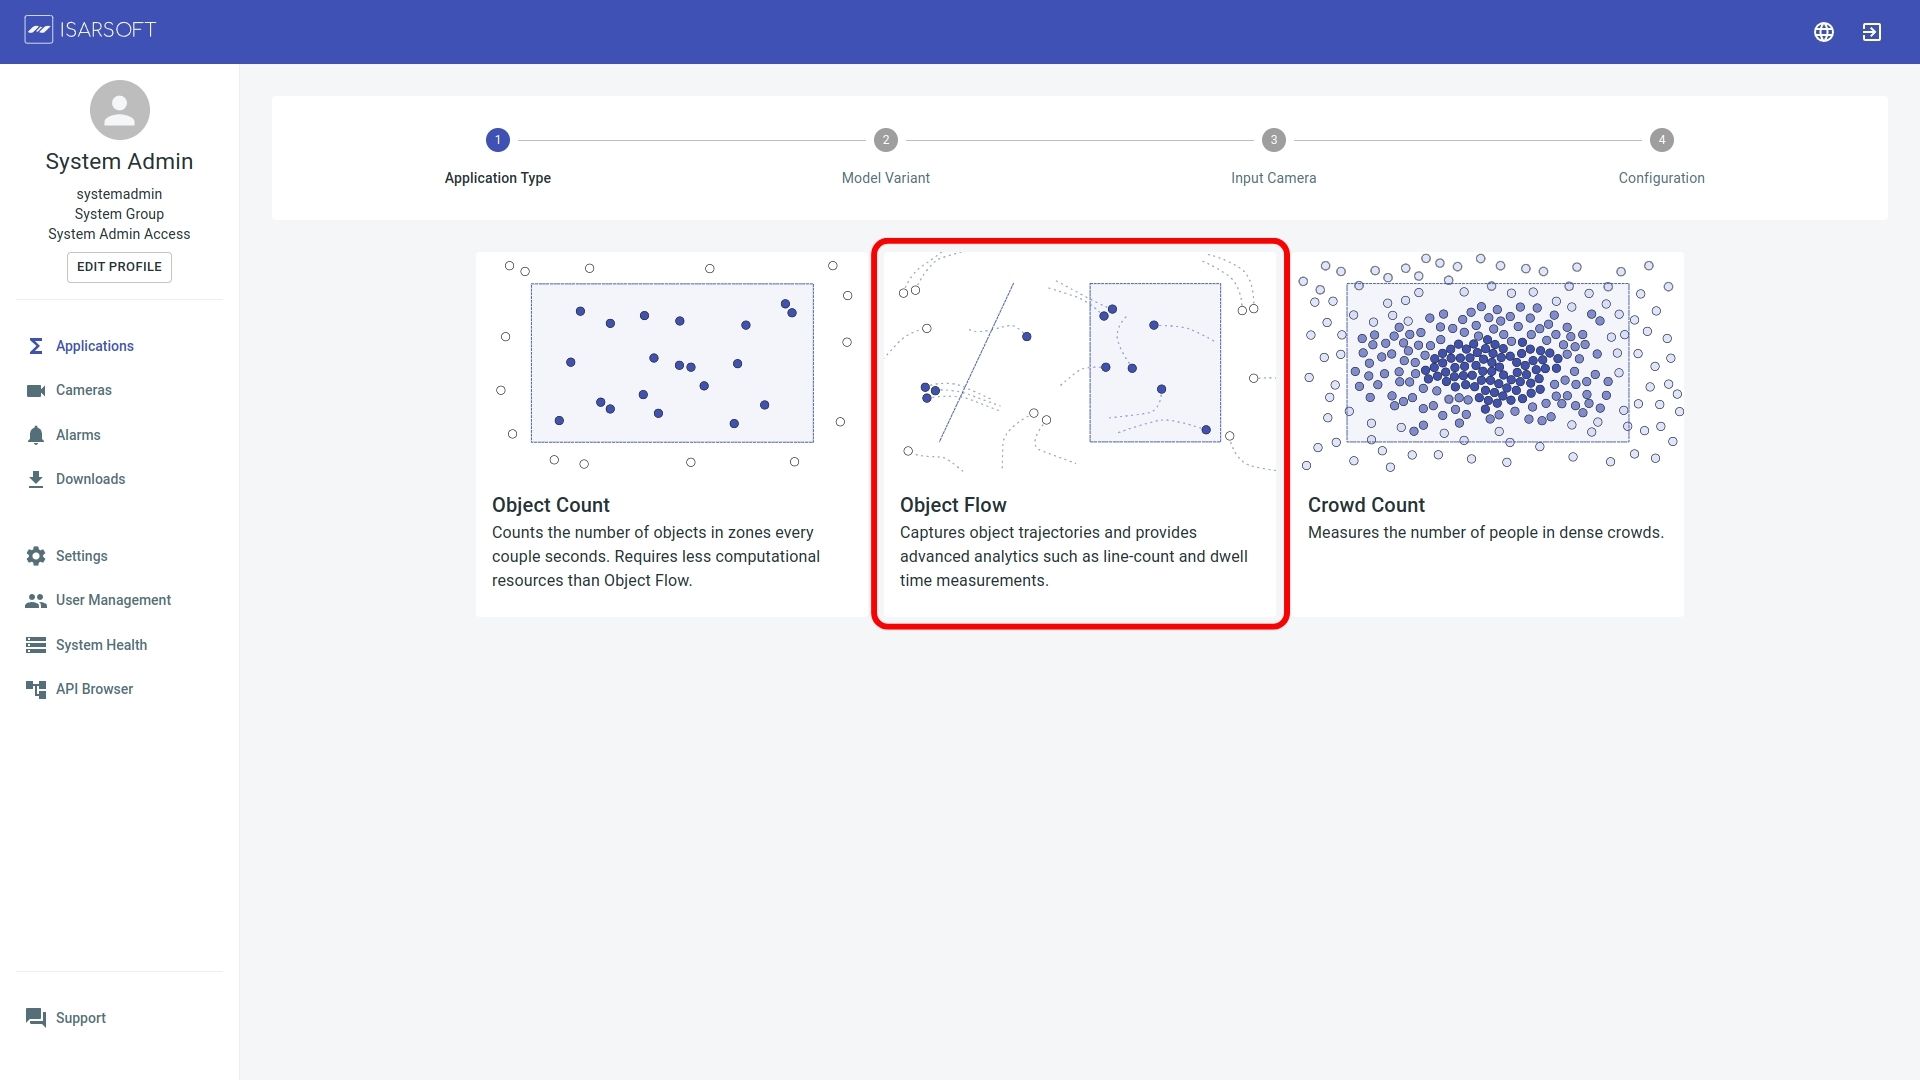Viewport: 1920px width, 1080px height.
Task: Click the EDIT PROFILE button
Action: 119,267
